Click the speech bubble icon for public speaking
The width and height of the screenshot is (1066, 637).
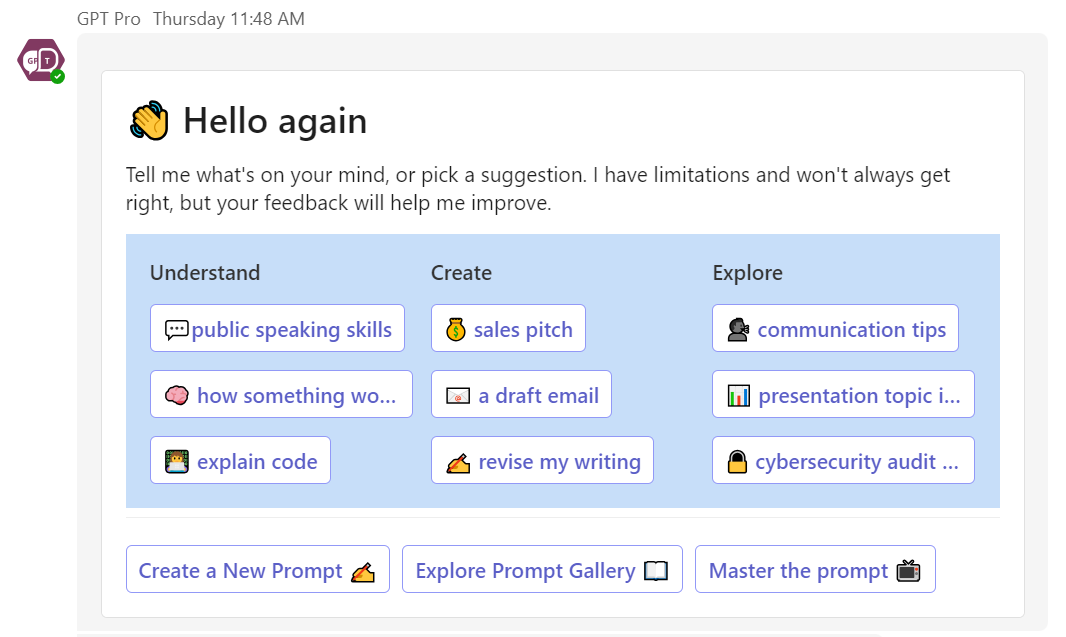pos(176,330)
